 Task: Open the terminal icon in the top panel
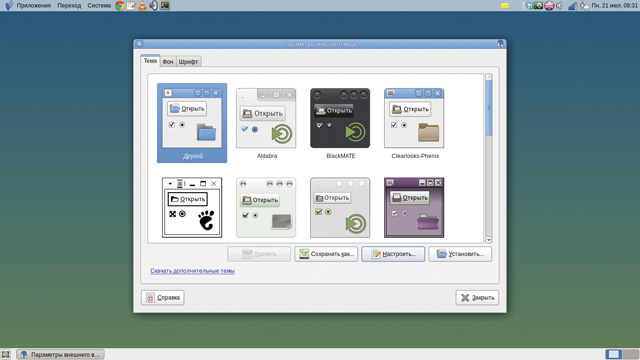[165, 5]
